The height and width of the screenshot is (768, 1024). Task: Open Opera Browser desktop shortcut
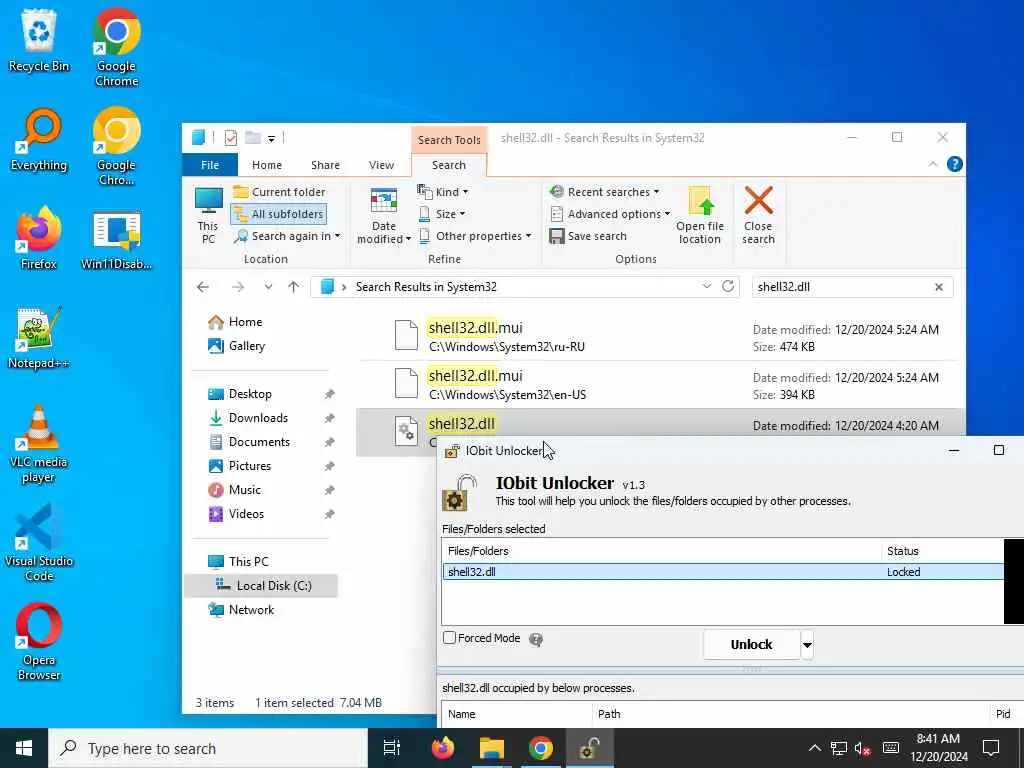39,643
